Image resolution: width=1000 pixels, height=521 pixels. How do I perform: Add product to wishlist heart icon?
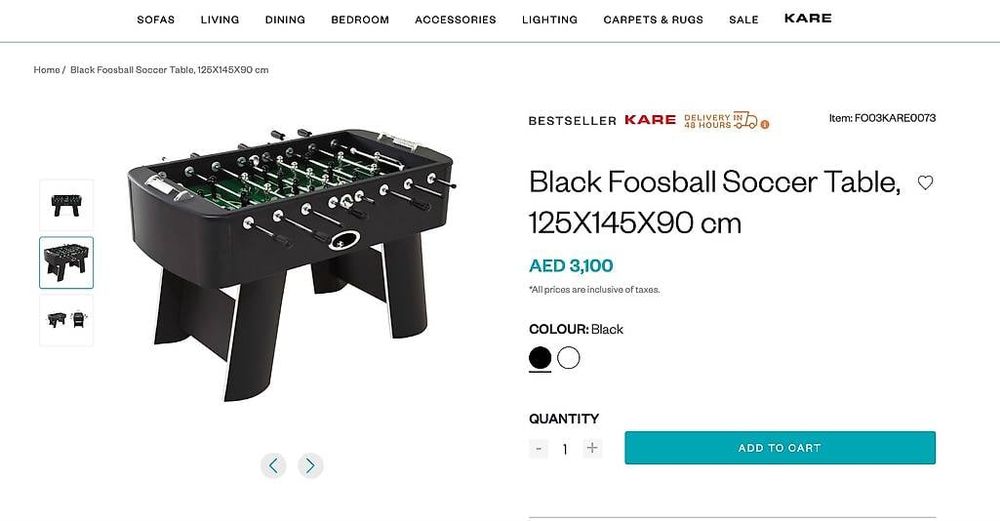(925, 183)
